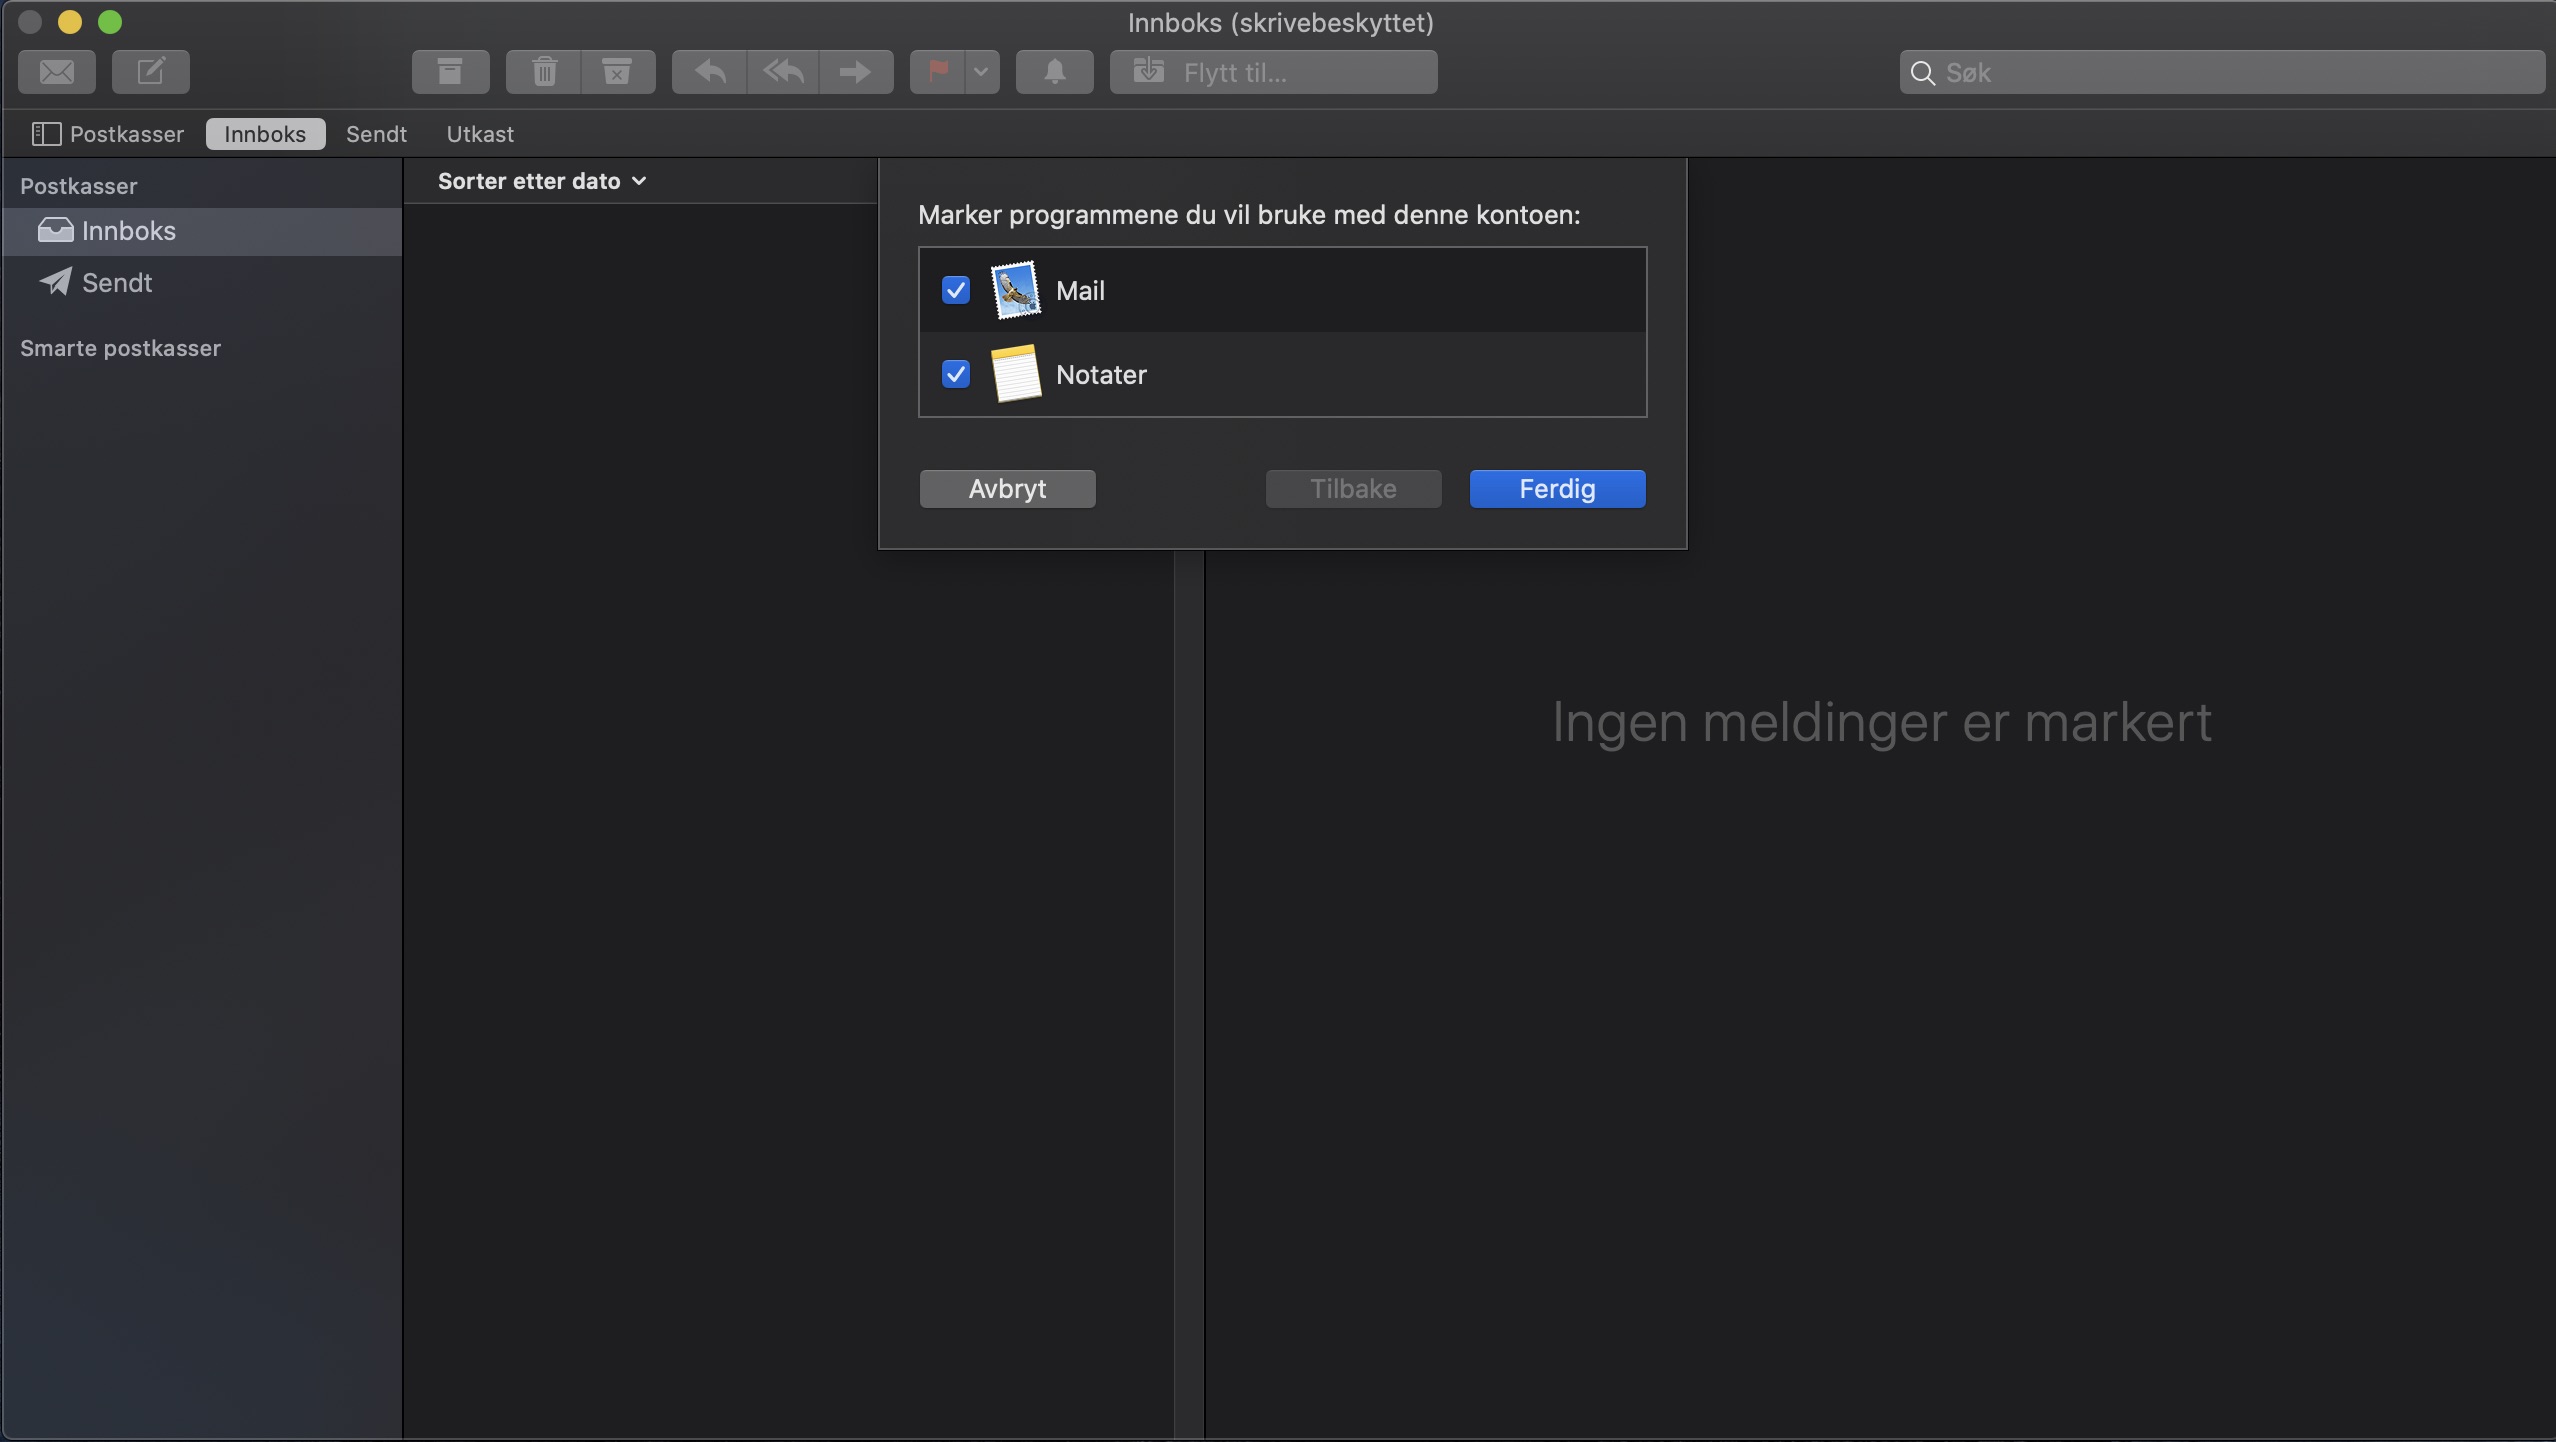
Task: Click the Smarte postkasser section header
Action: point(120,348)
